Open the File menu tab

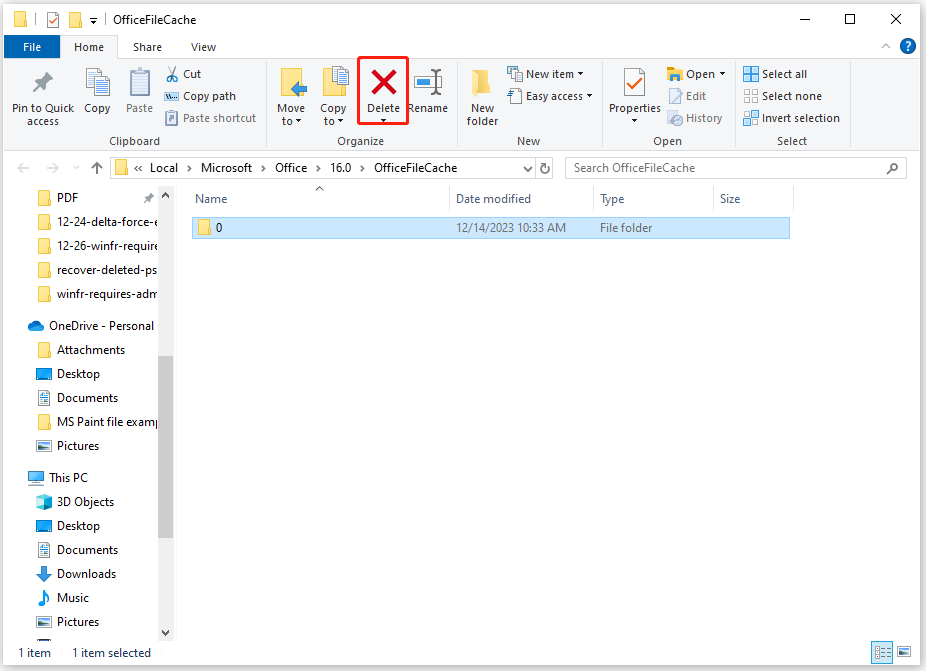click(32, 47)
